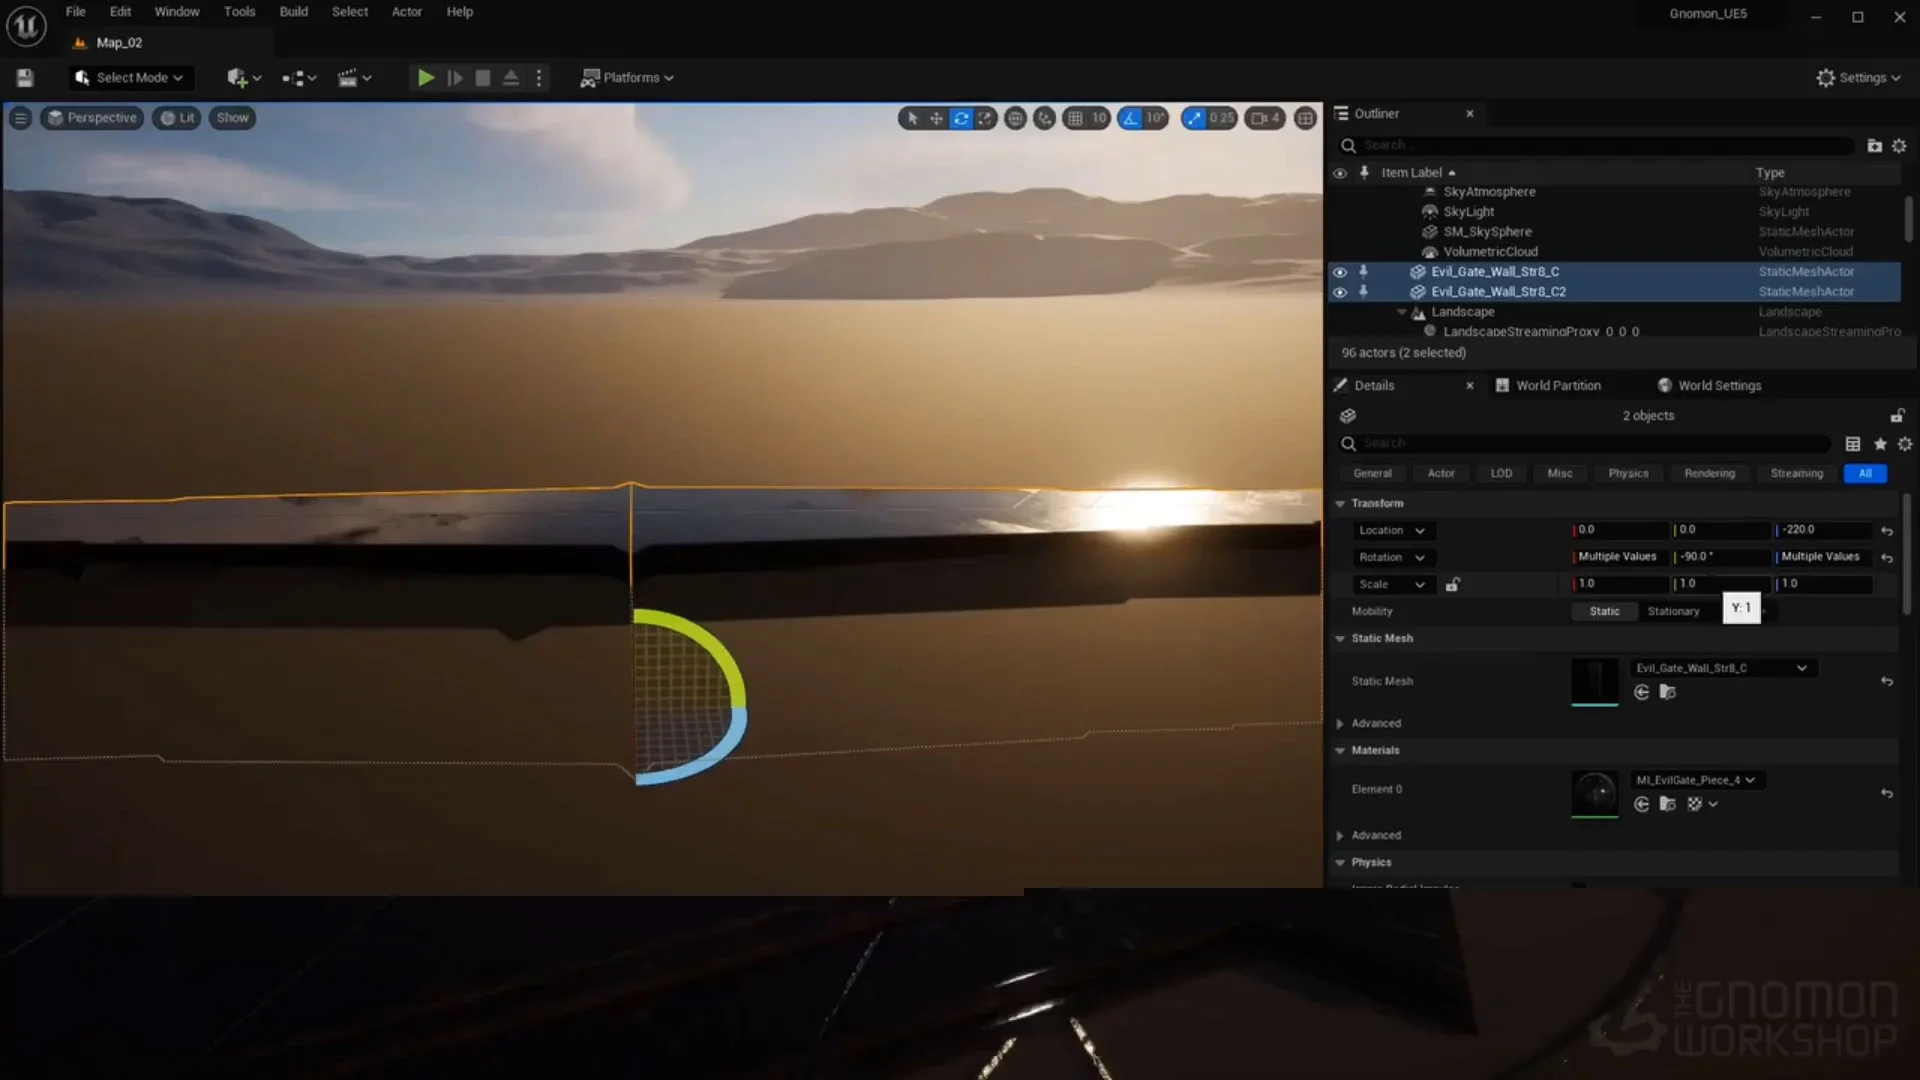Select the SkyLight actor in Outliner
Image resolution: width=1920 pixels, height=1080 pixels.
1468,212
